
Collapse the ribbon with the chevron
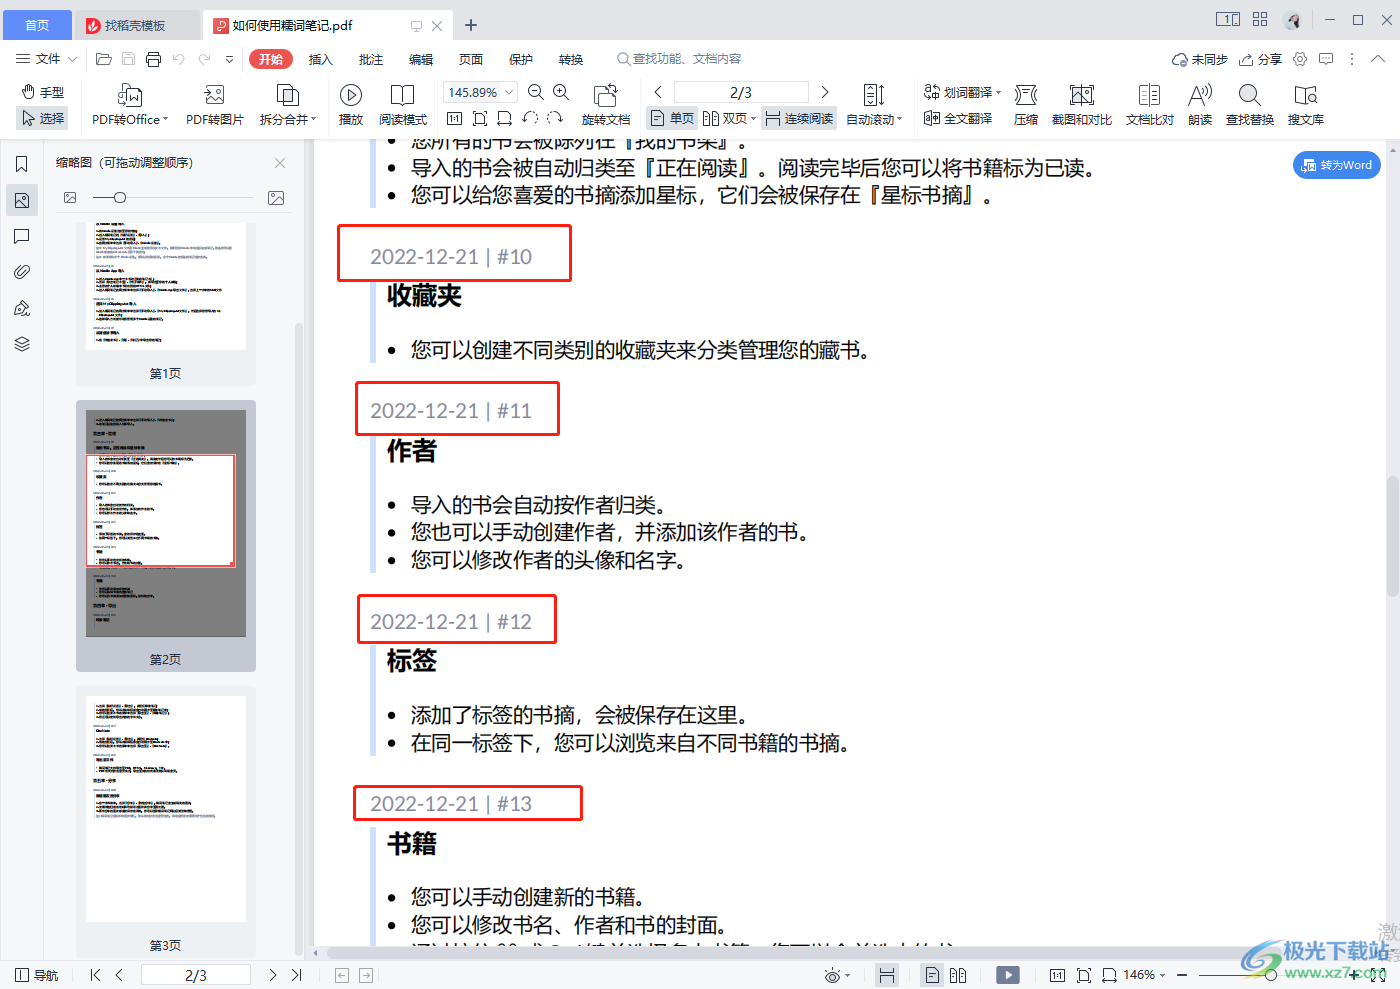1379,59
